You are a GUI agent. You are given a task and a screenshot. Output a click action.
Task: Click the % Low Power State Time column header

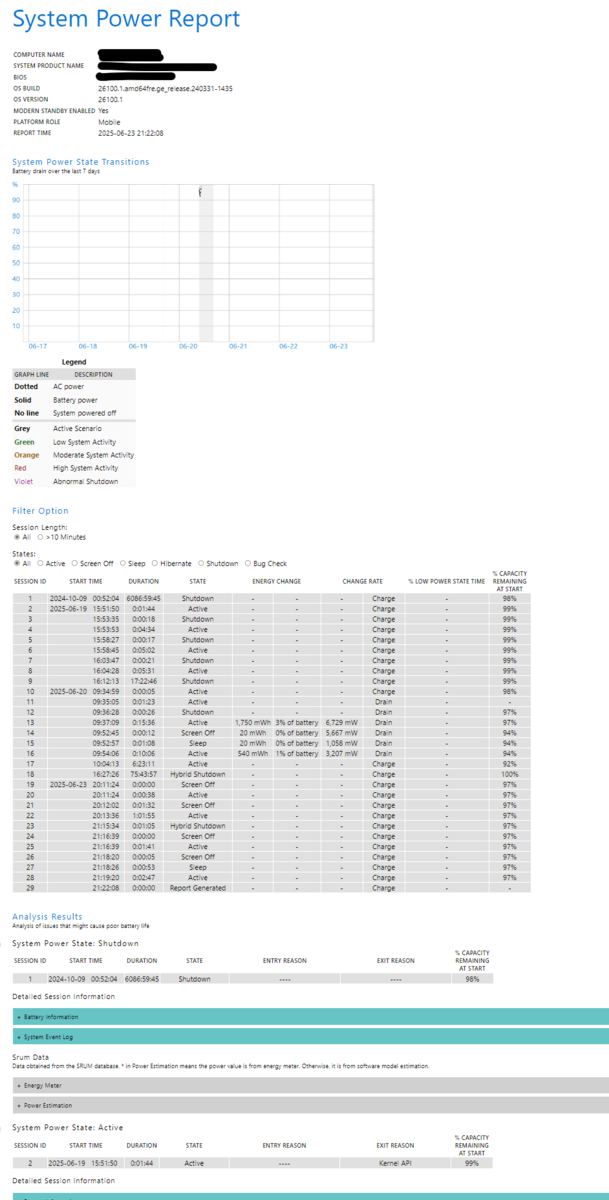(x=446, y=581)
